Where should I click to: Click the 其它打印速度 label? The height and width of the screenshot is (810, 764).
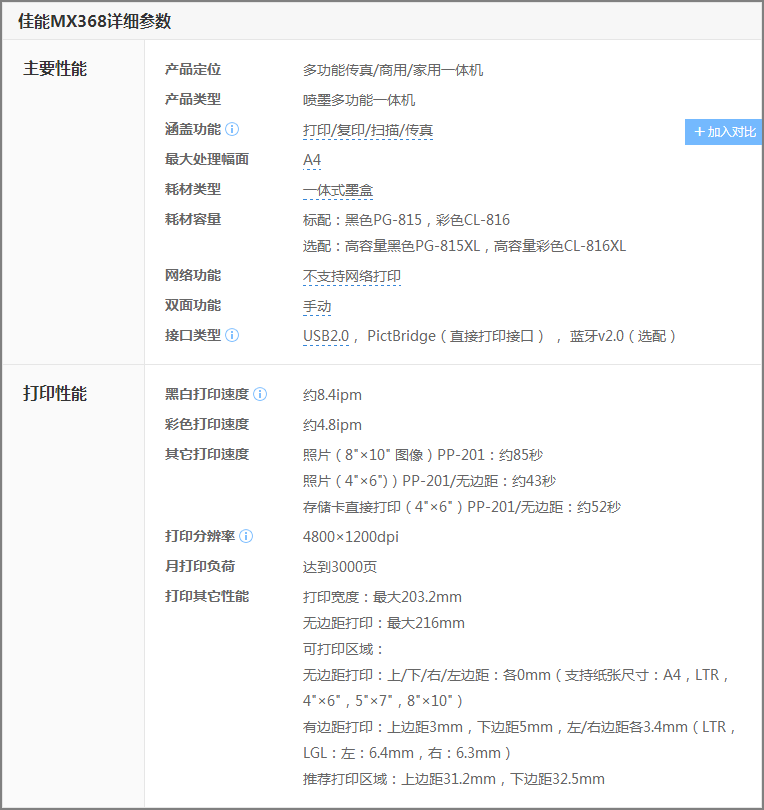click(x=207, y=454)
